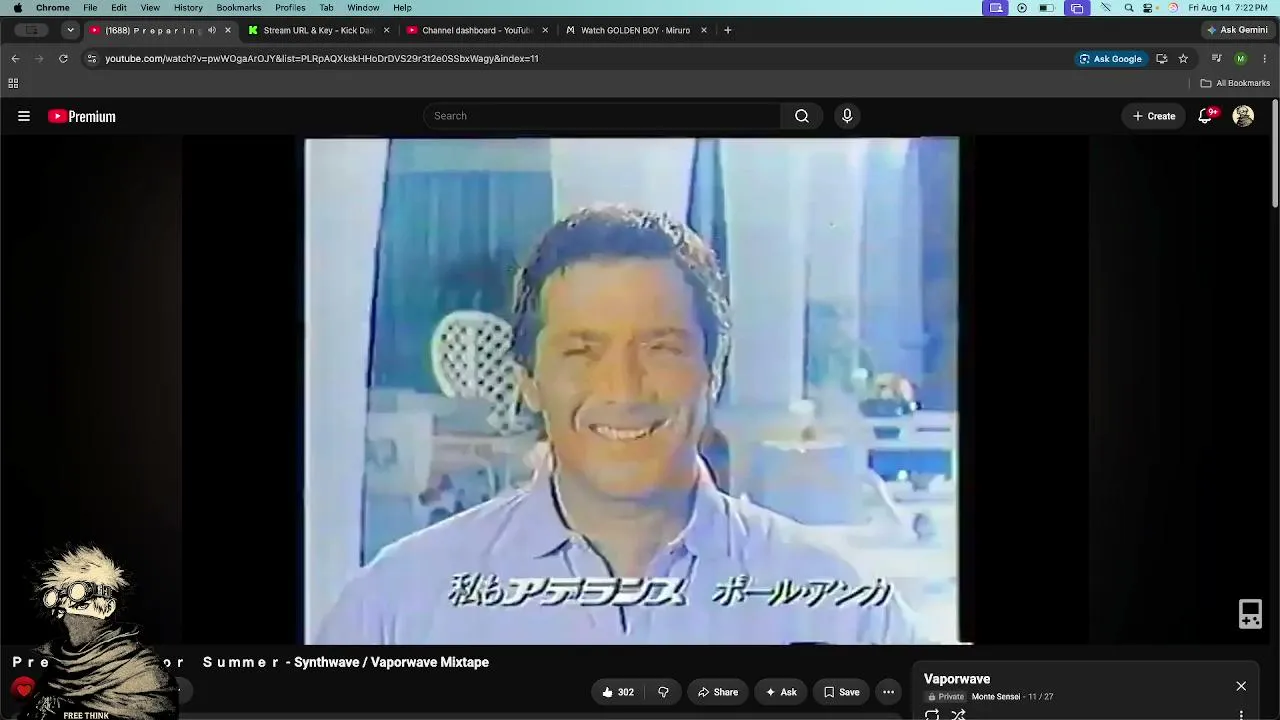
Task: Close the Vaporwave playlist panel
Action: tap(1241, 686)
